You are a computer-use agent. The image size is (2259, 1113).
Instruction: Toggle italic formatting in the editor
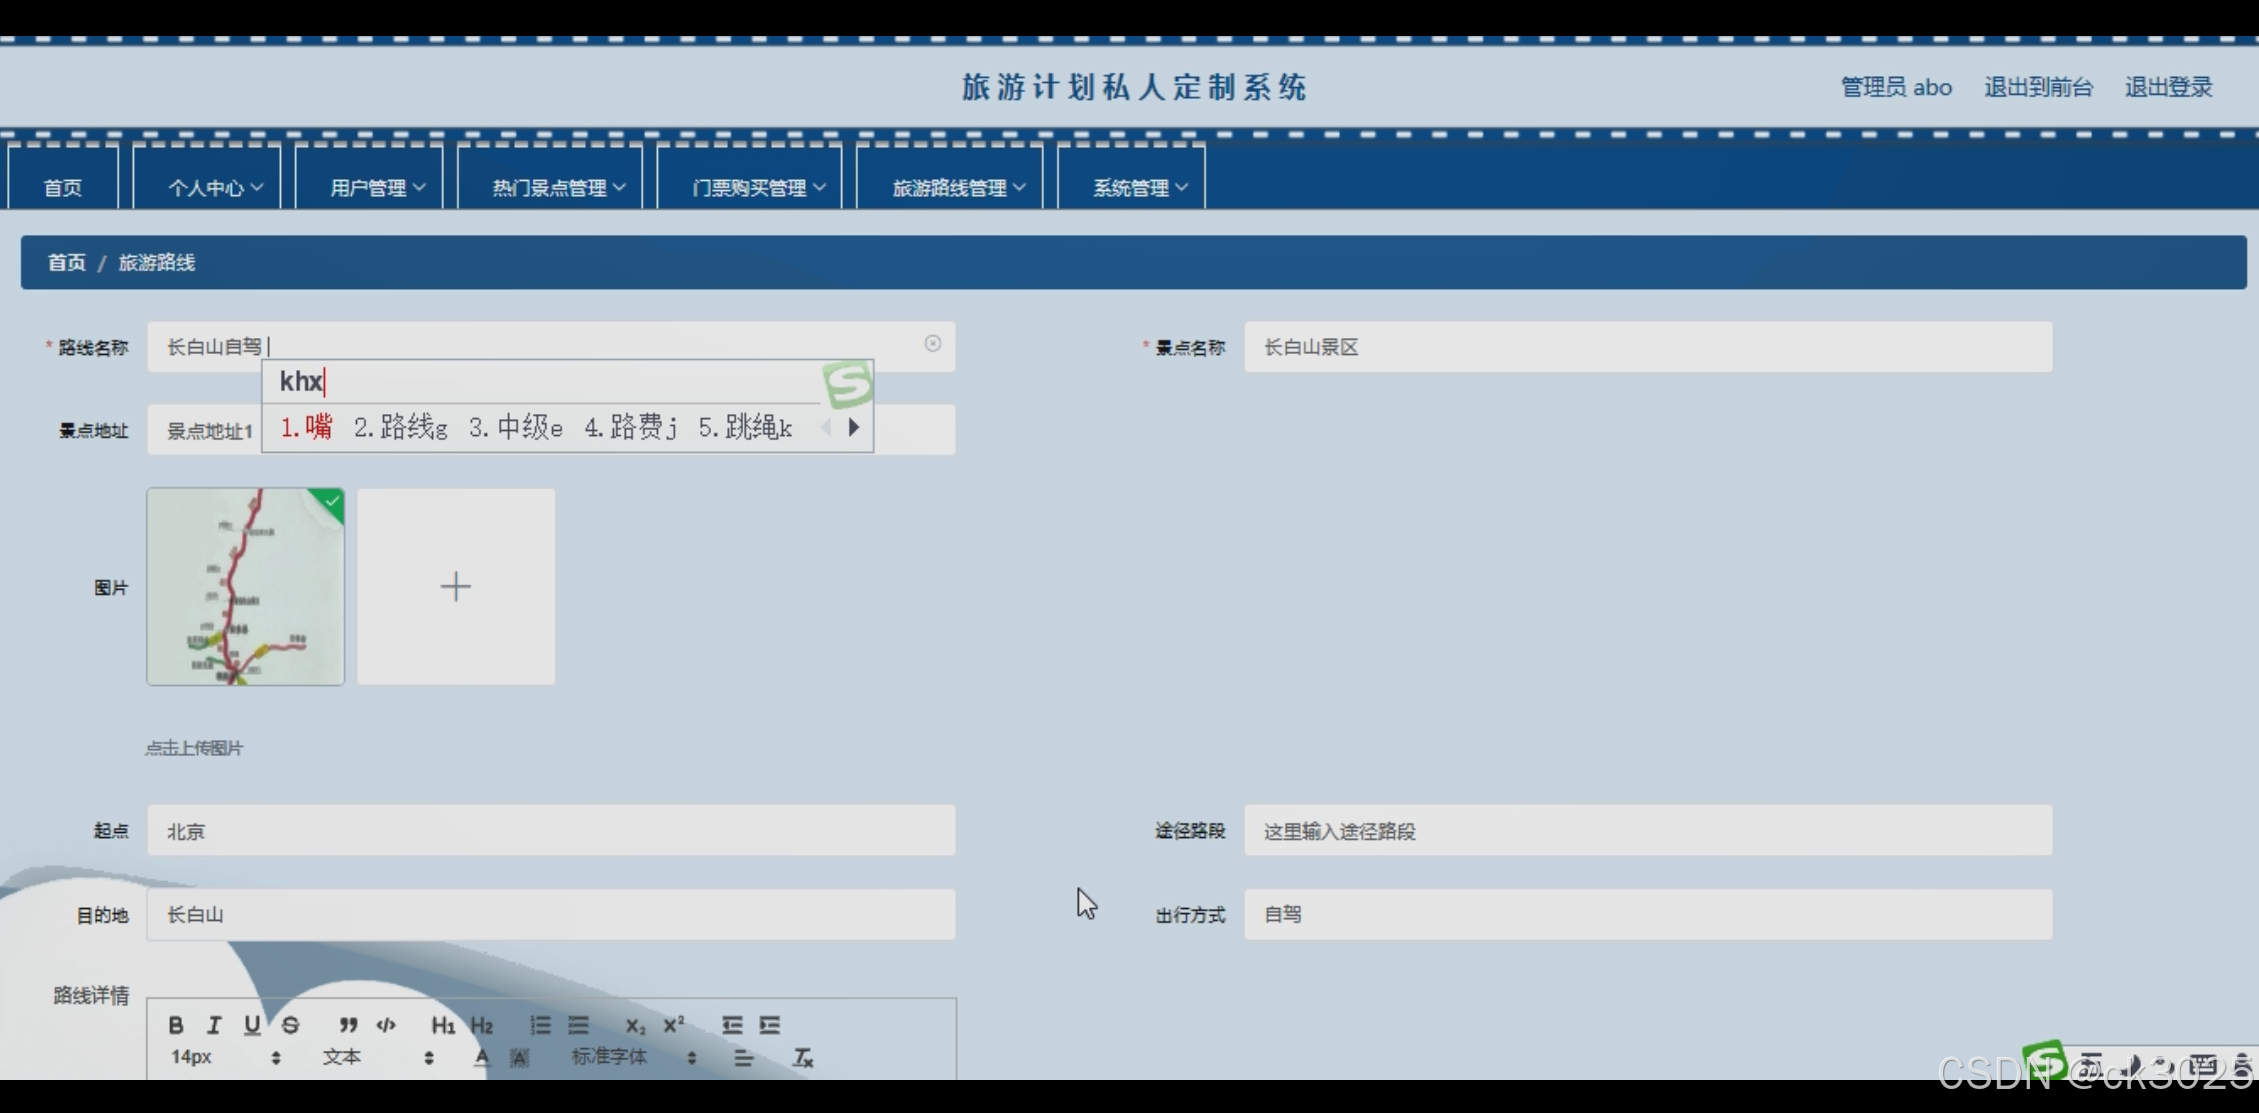213,1025
